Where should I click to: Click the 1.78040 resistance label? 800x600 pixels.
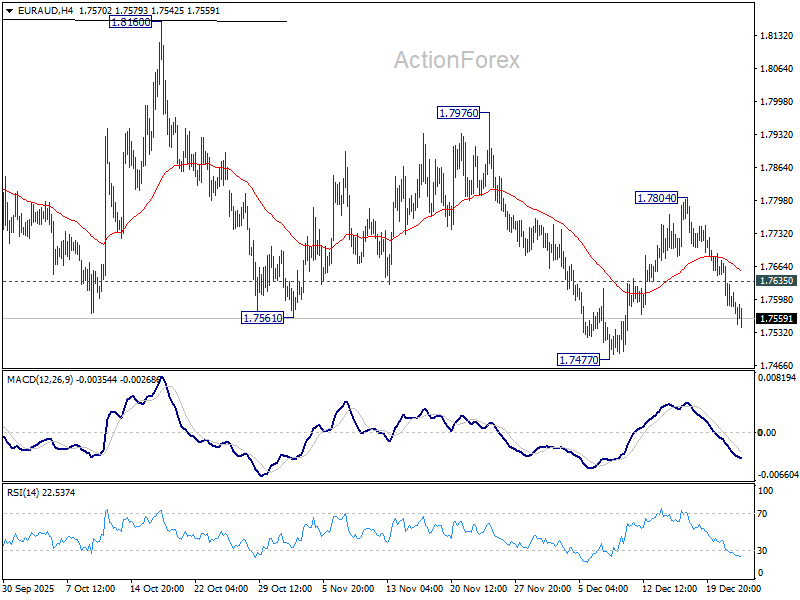coord(657,196)
